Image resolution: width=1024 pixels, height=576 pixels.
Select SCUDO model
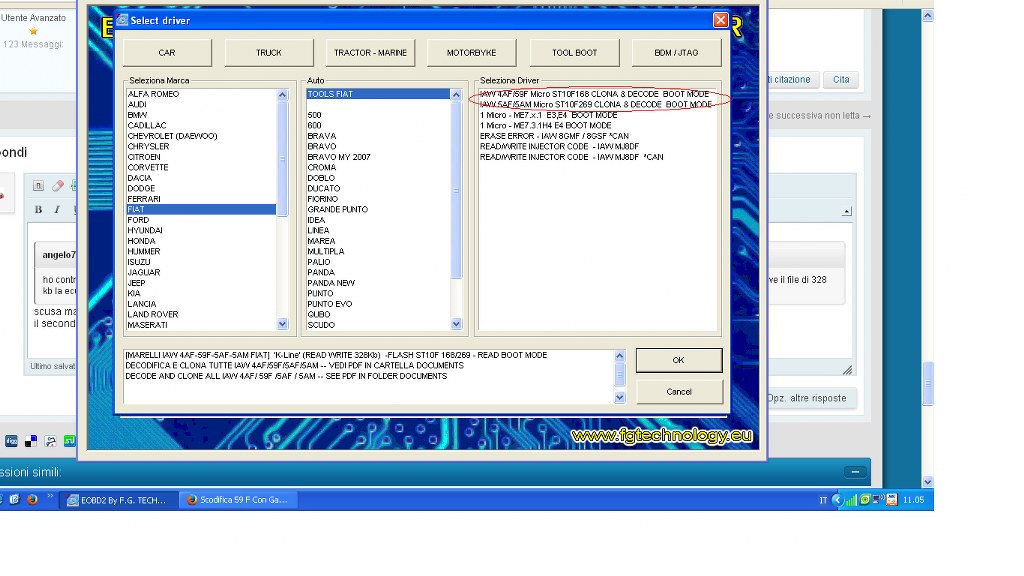[321, 325]
